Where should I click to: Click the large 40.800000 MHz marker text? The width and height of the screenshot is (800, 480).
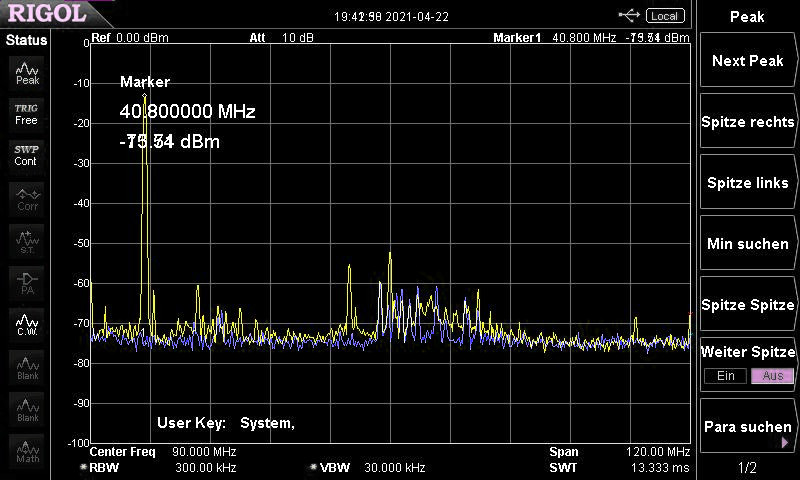(187, 111)
